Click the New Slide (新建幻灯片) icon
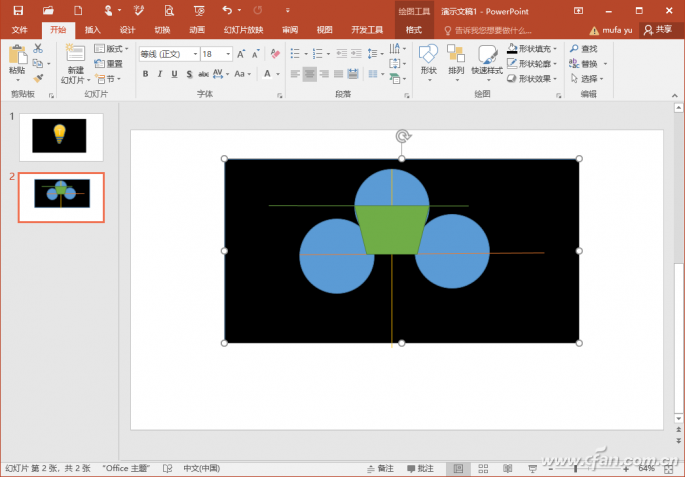 coord(76,55)
